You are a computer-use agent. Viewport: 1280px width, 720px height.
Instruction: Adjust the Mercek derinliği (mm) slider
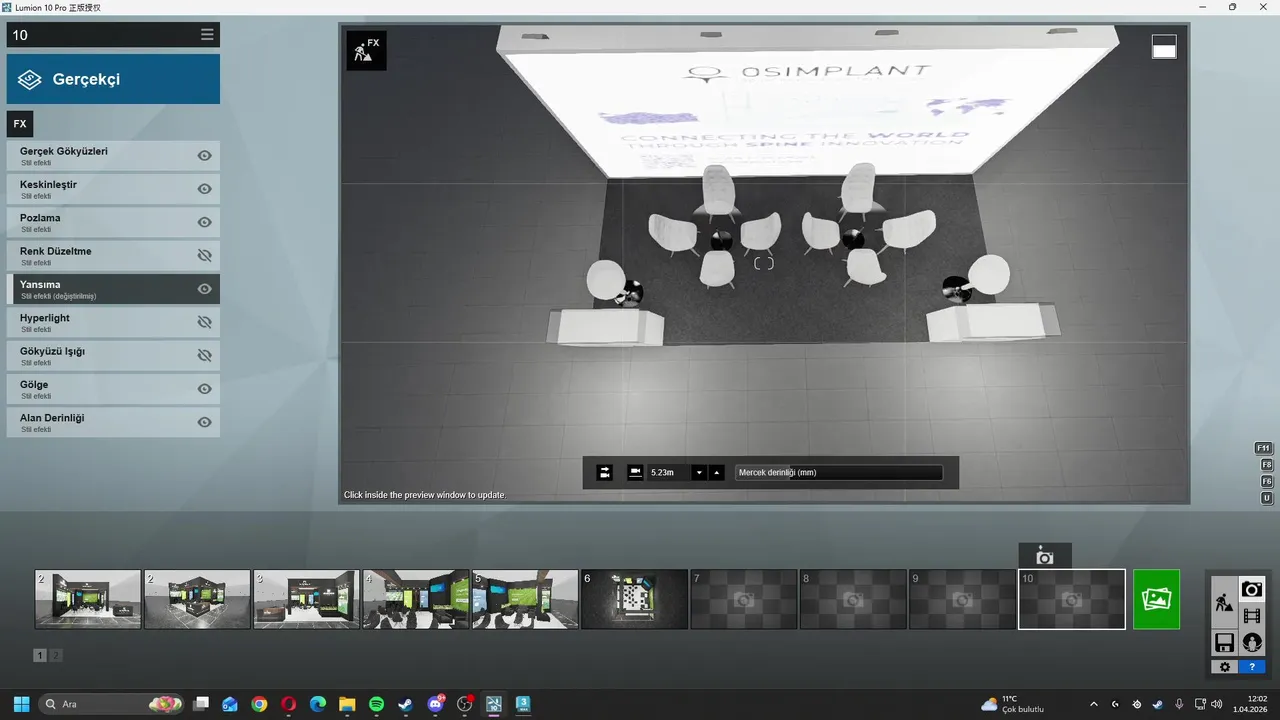click(x=839, y=473)
